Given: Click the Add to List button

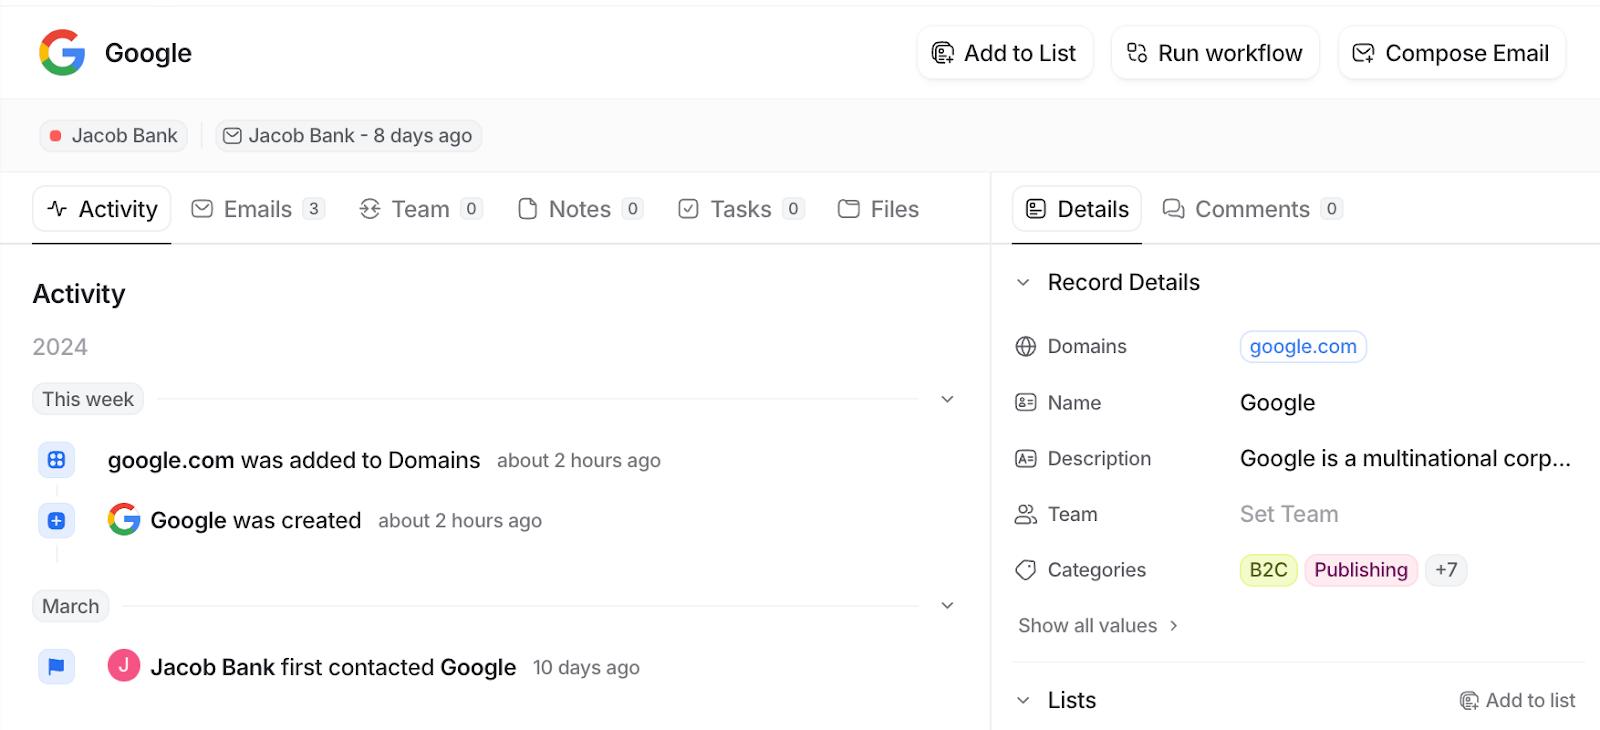Looking at the screenshot, I should coord(1005,53).
